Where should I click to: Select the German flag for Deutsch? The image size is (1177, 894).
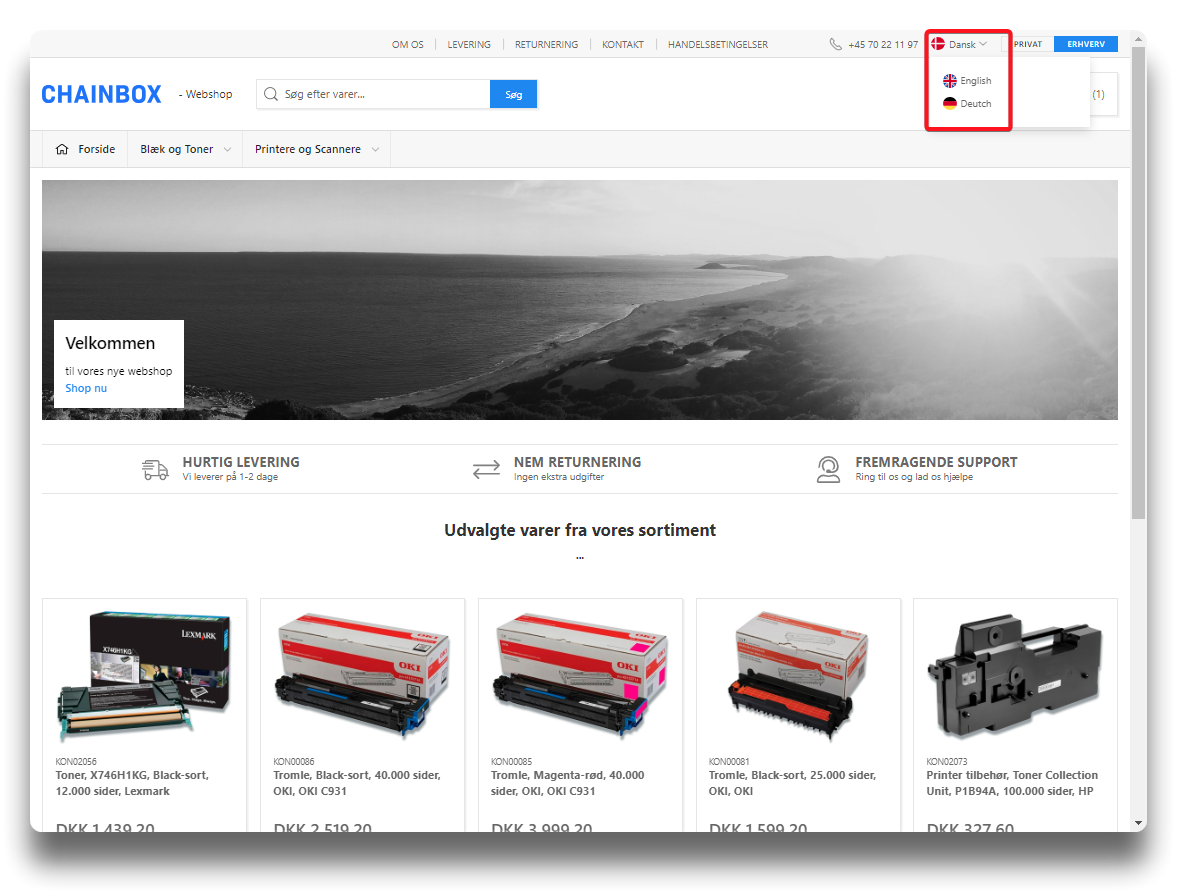950,104
